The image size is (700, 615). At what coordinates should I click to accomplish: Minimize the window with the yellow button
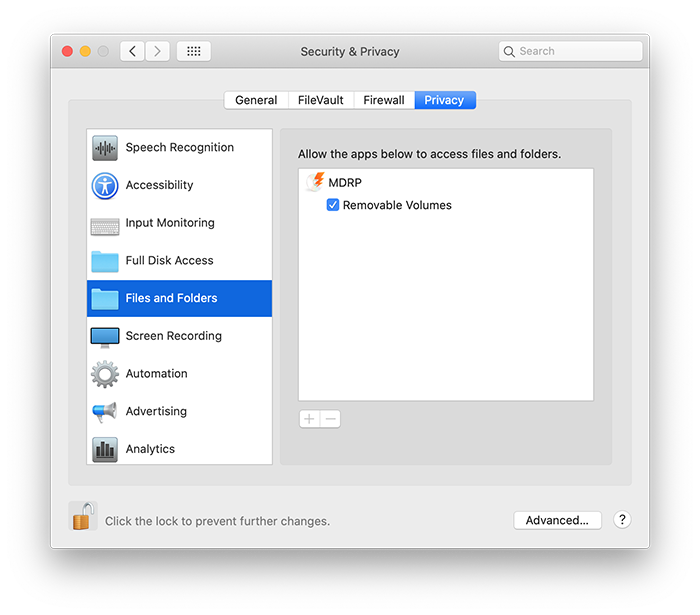[85, 51]
